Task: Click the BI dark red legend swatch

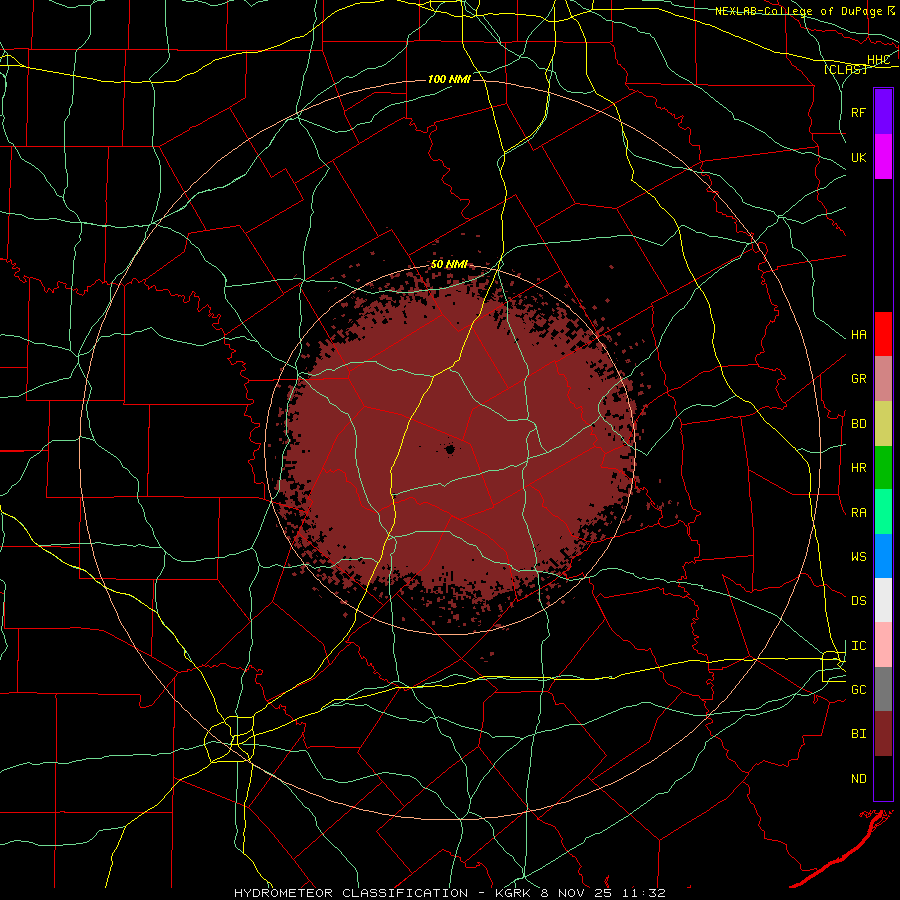Action: pos(883,734)
